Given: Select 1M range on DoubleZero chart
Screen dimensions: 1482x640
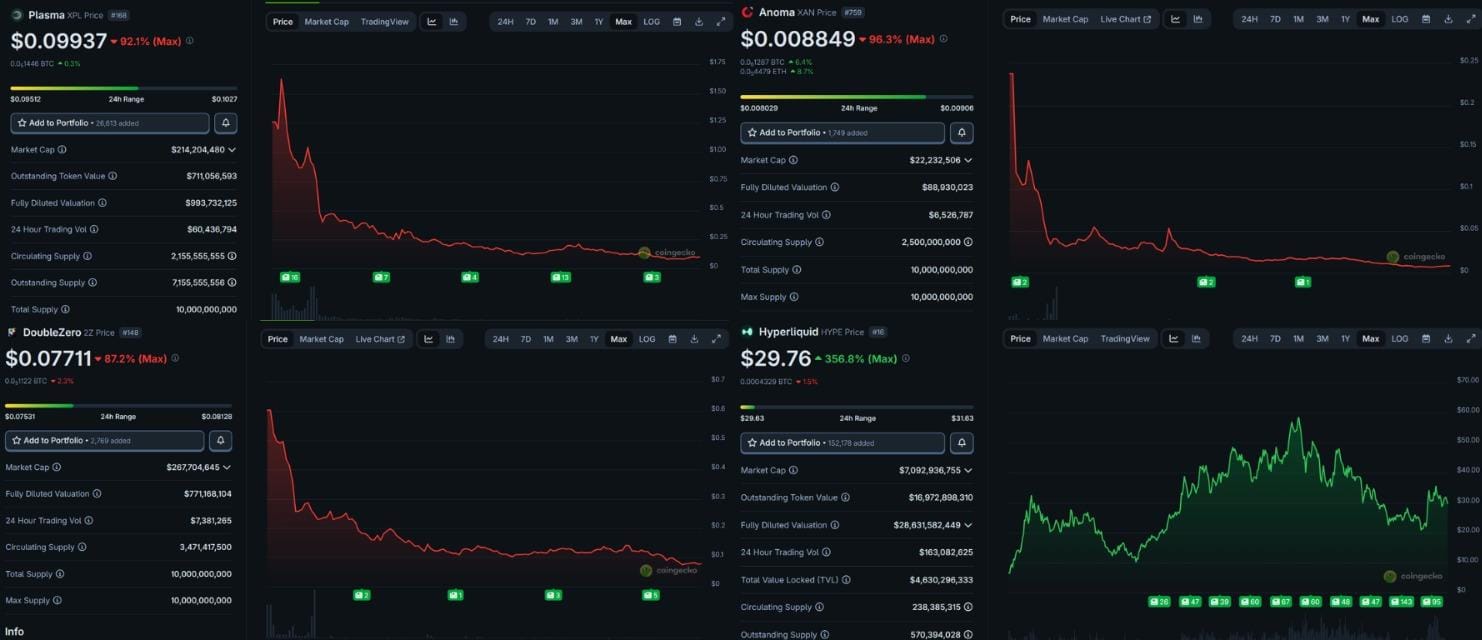Looking at the screenshot, I should [x=548, y=339].
